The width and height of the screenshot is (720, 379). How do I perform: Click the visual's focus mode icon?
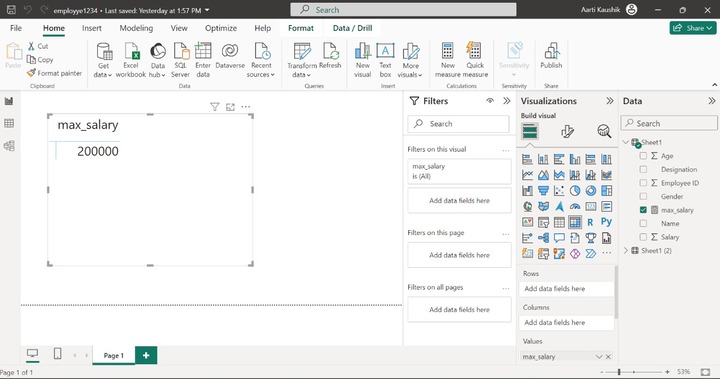pos(230,107)
